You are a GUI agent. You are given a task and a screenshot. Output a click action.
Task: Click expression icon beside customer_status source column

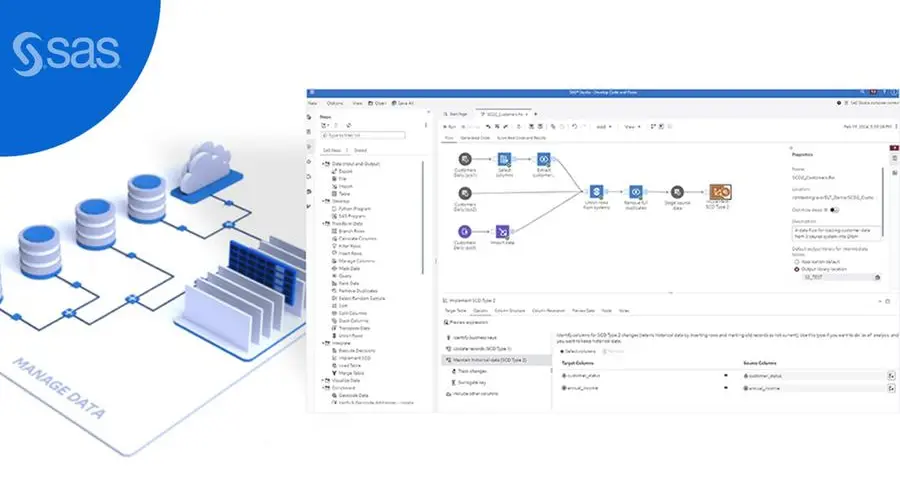[x=891, y=376]
